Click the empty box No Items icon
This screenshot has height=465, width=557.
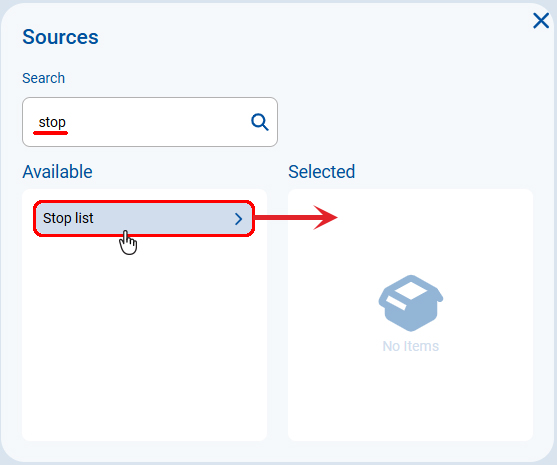tap(411, 303)
